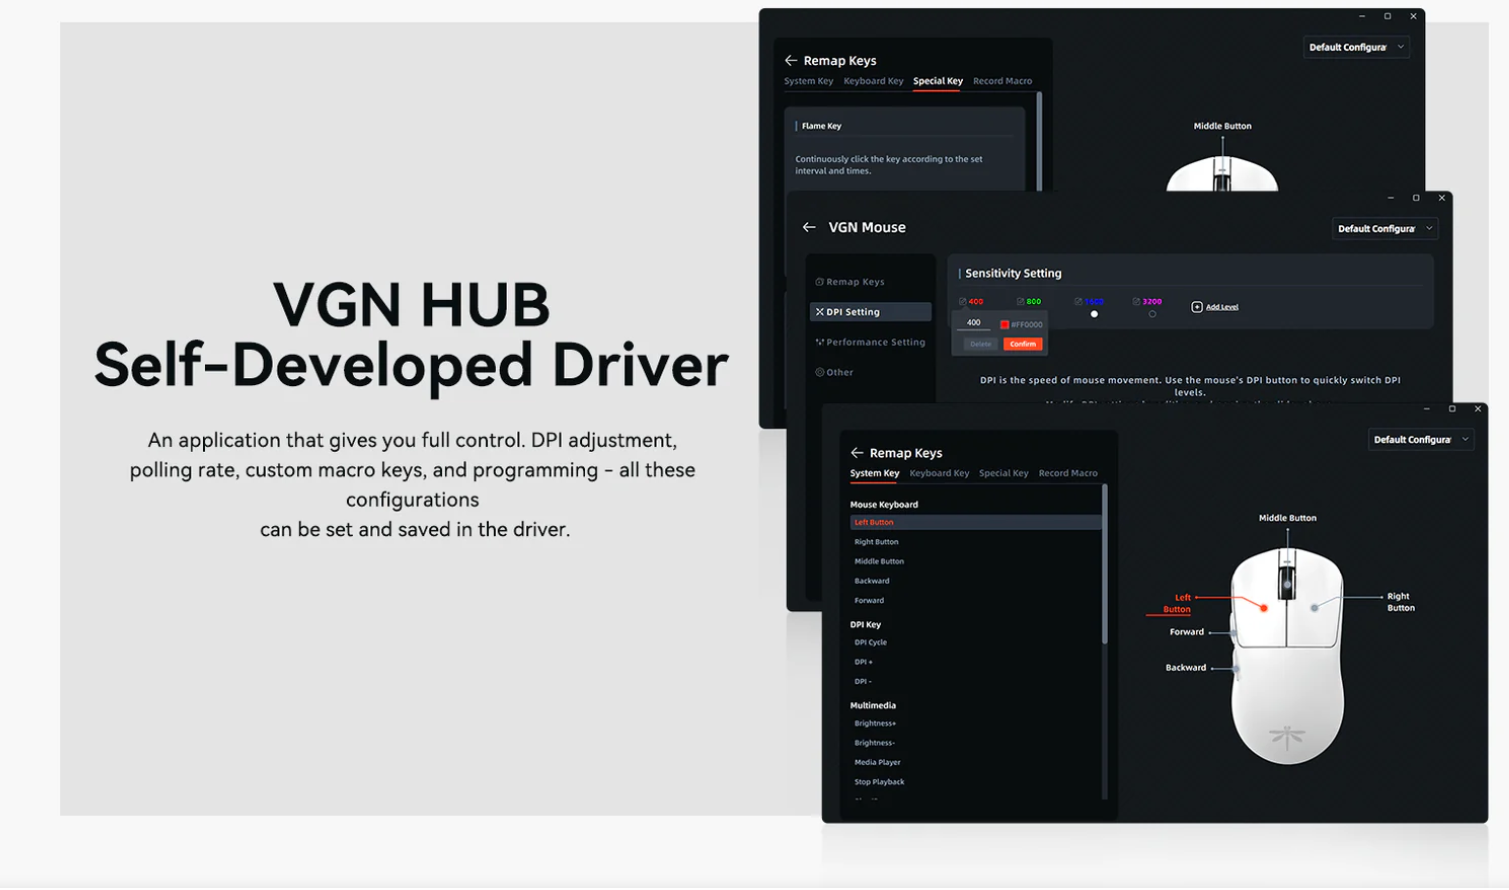
Task: Go back using the arrow beside VGN Mouse
Action: (x=809, y=228)
